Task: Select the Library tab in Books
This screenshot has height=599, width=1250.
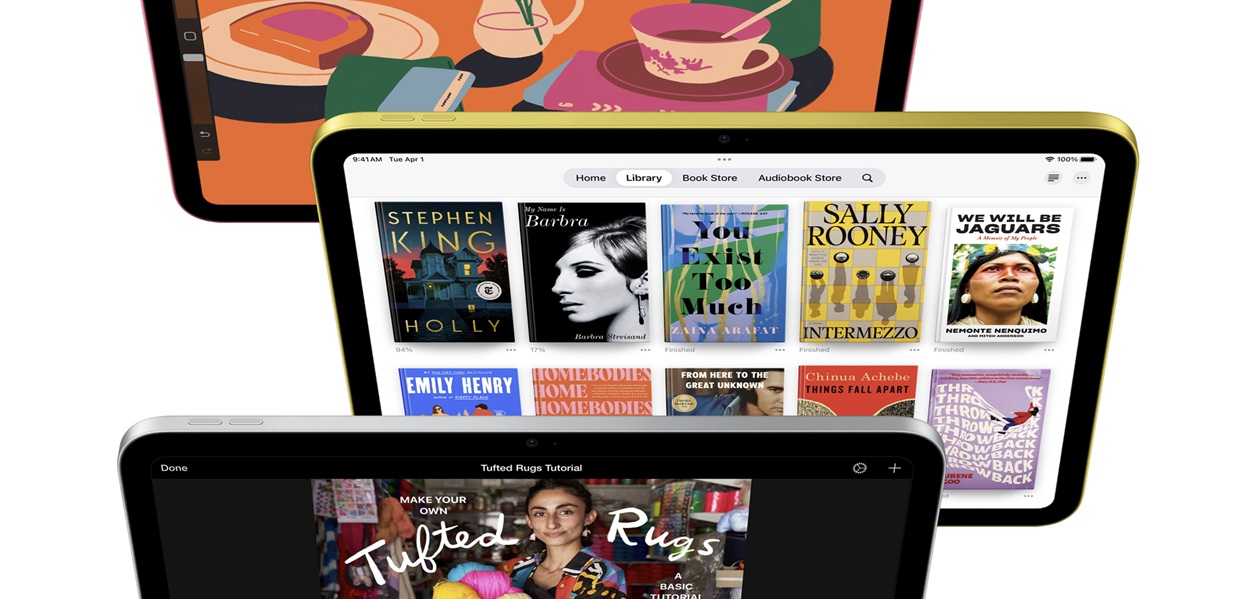Action: (643, 178)
